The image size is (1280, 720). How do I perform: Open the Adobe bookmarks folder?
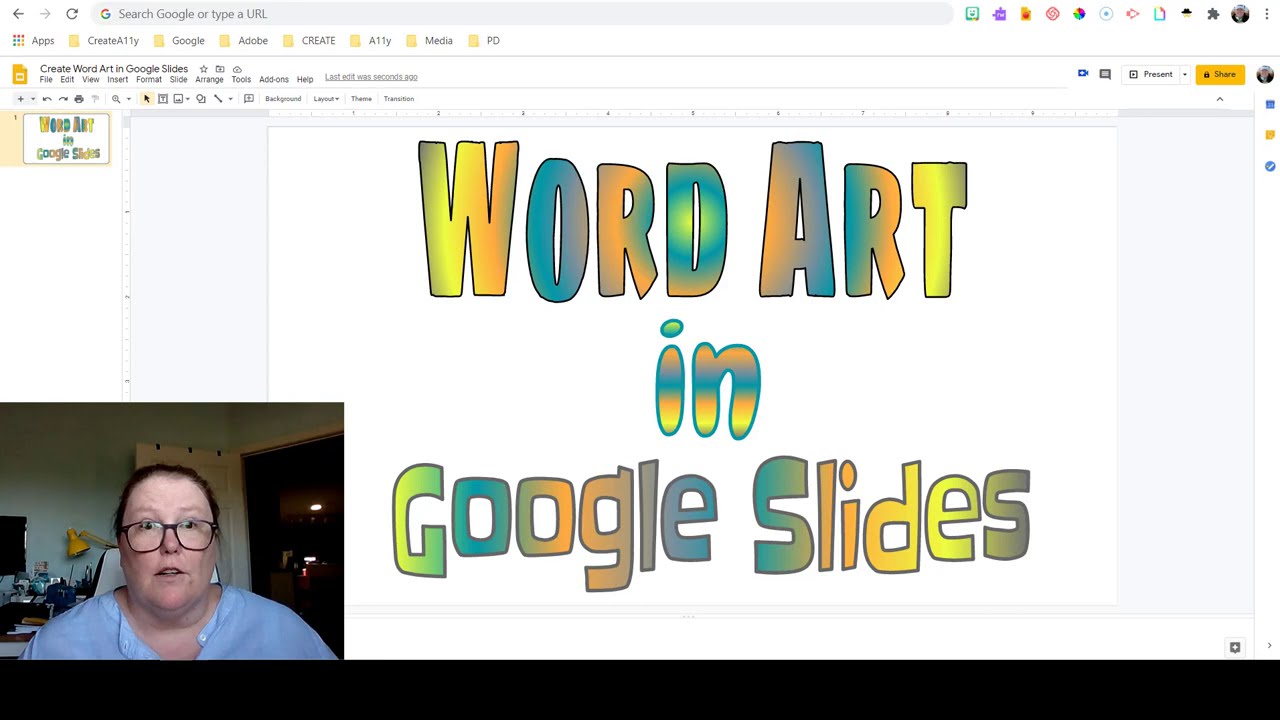coord(244,41)
